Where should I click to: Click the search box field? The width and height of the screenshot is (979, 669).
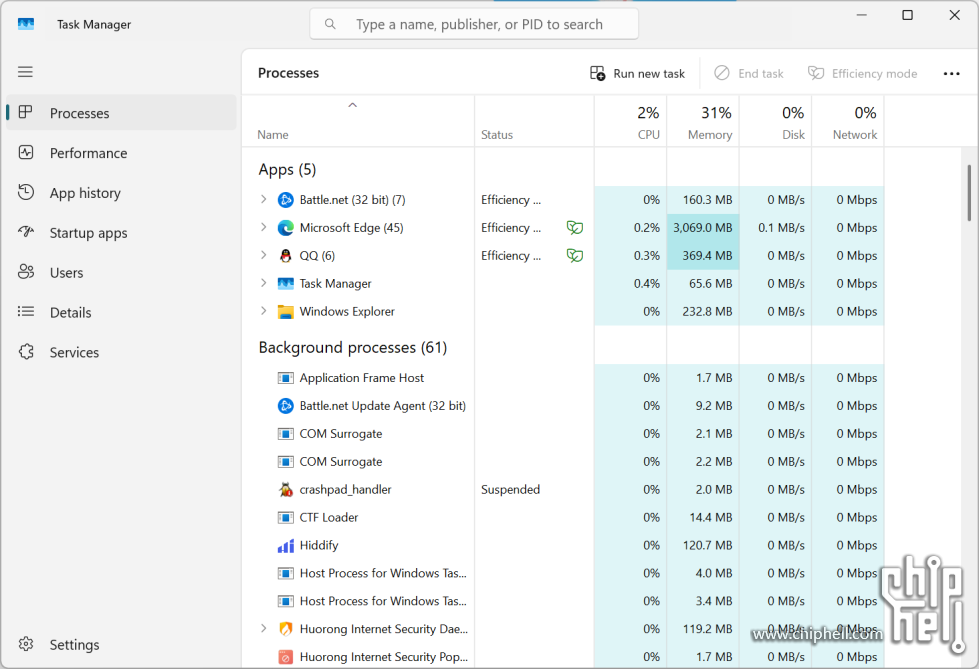474,24
